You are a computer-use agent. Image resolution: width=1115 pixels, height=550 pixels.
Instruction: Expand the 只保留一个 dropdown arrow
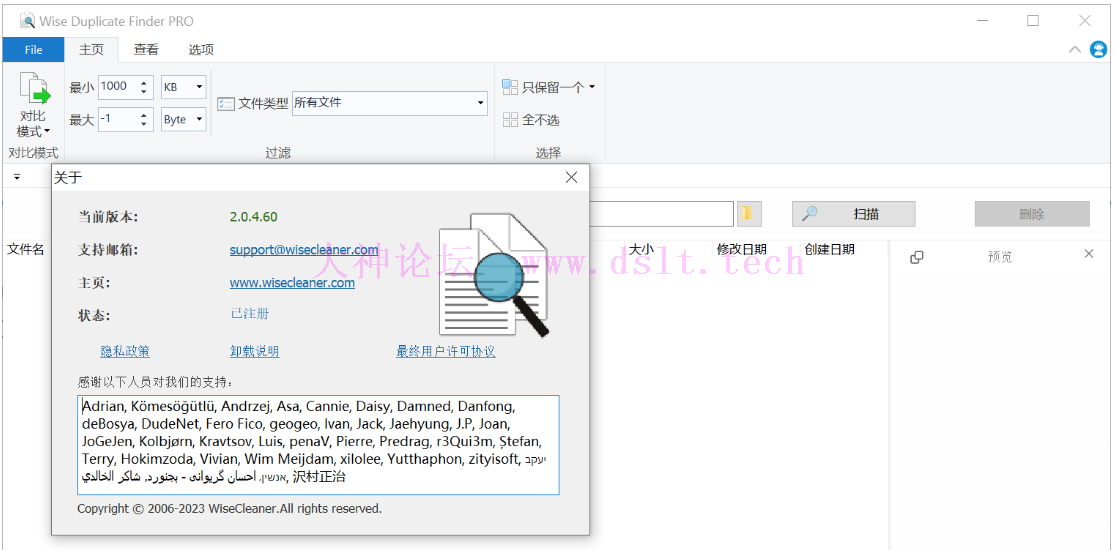pos(591,88)
